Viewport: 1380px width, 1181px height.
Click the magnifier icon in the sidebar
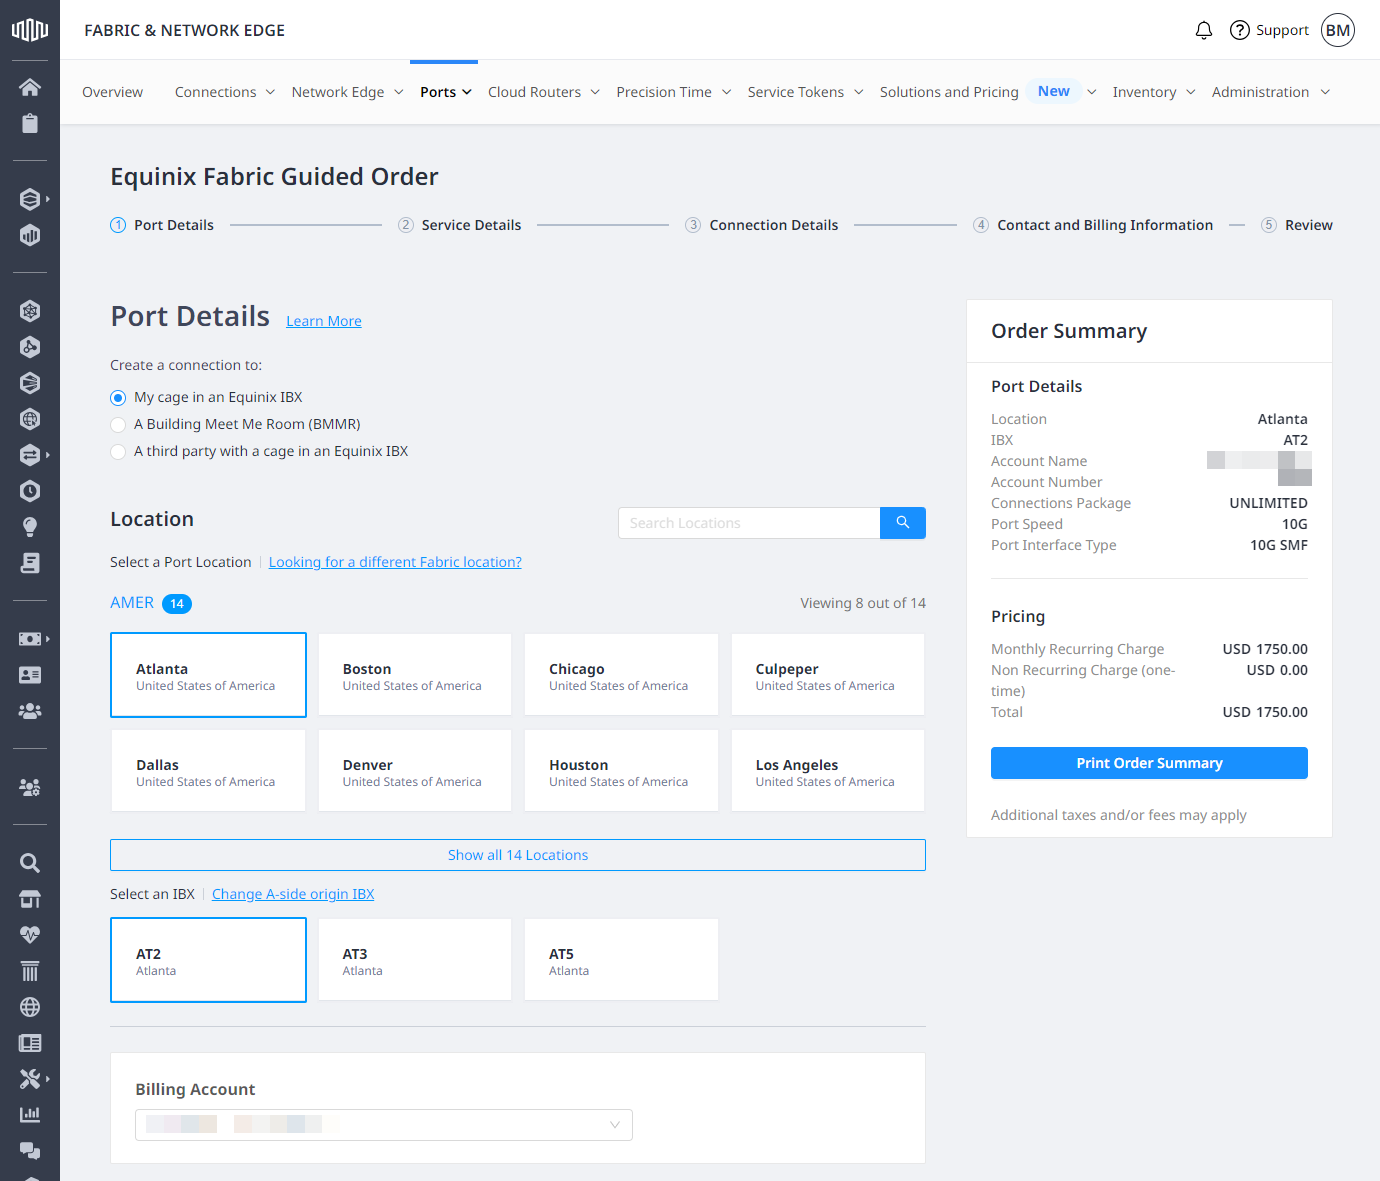point(30,863)
